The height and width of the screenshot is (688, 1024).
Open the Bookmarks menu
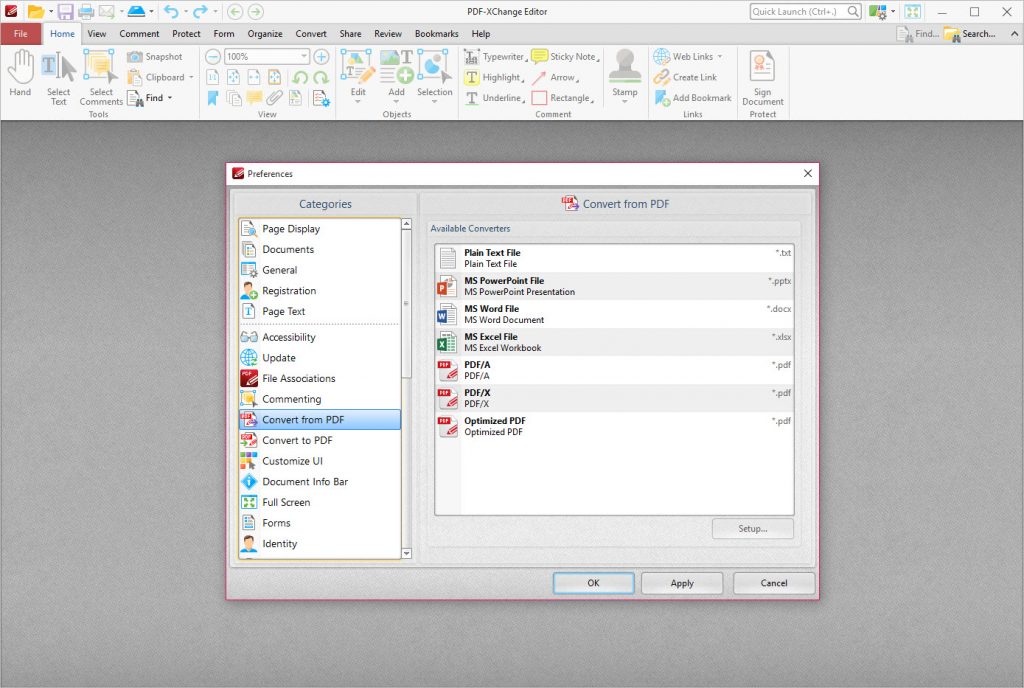click(436, 33)
